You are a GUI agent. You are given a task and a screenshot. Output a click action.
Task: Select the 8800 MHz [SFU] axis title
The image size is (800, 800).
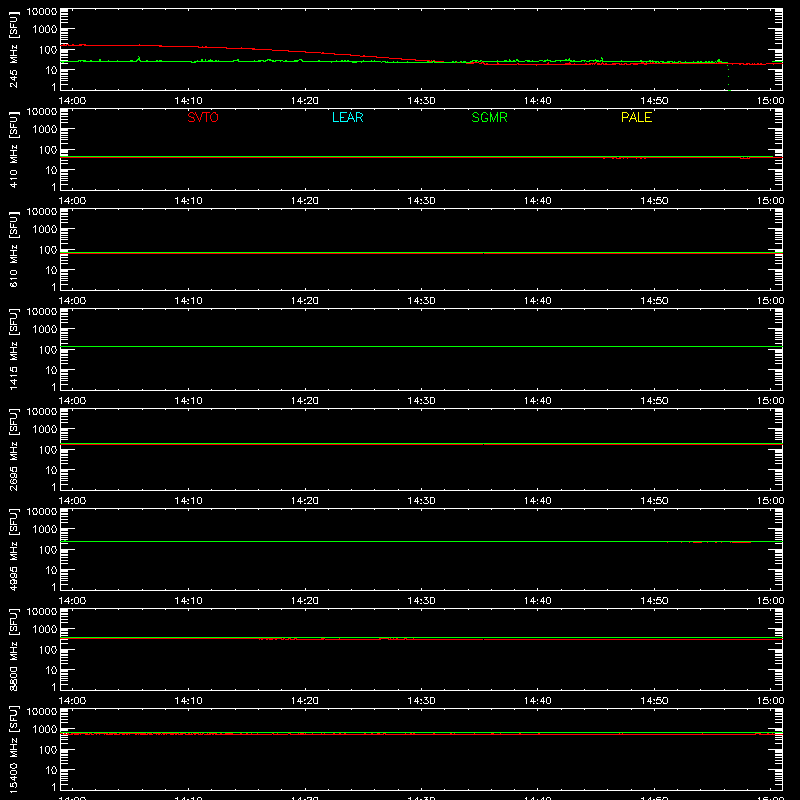tap(13, 650)
